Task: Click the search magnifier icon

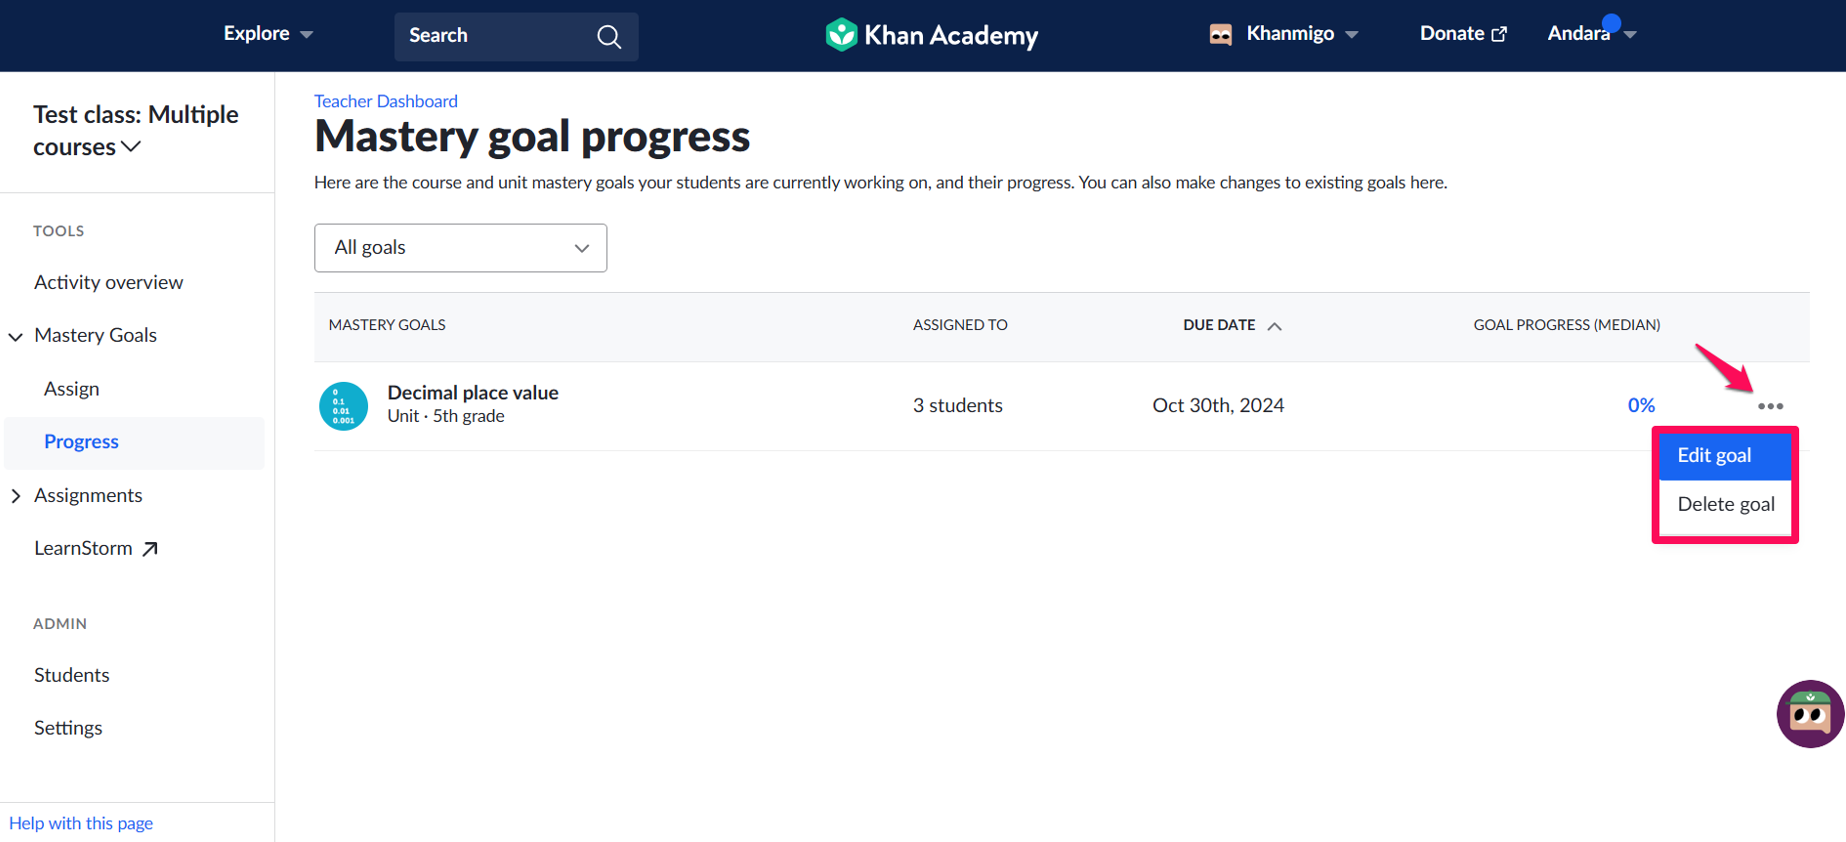Action: point(609,37)
